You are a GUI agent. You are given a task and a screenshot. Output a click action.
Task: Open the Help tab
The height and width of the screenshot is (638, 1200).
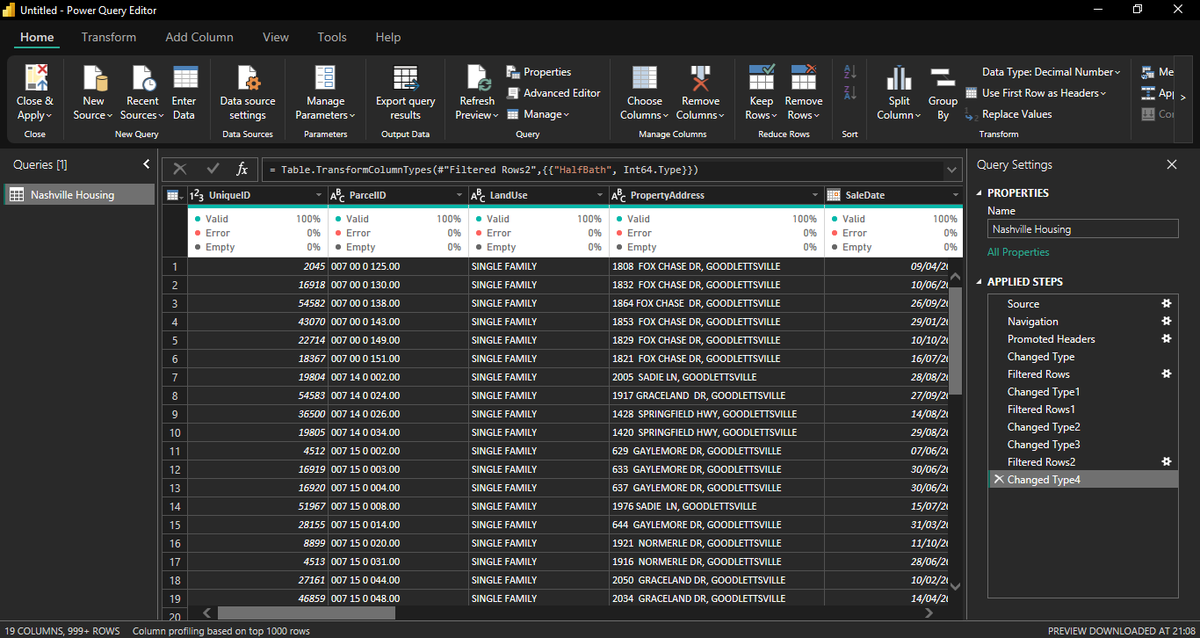tap(388, 37)
